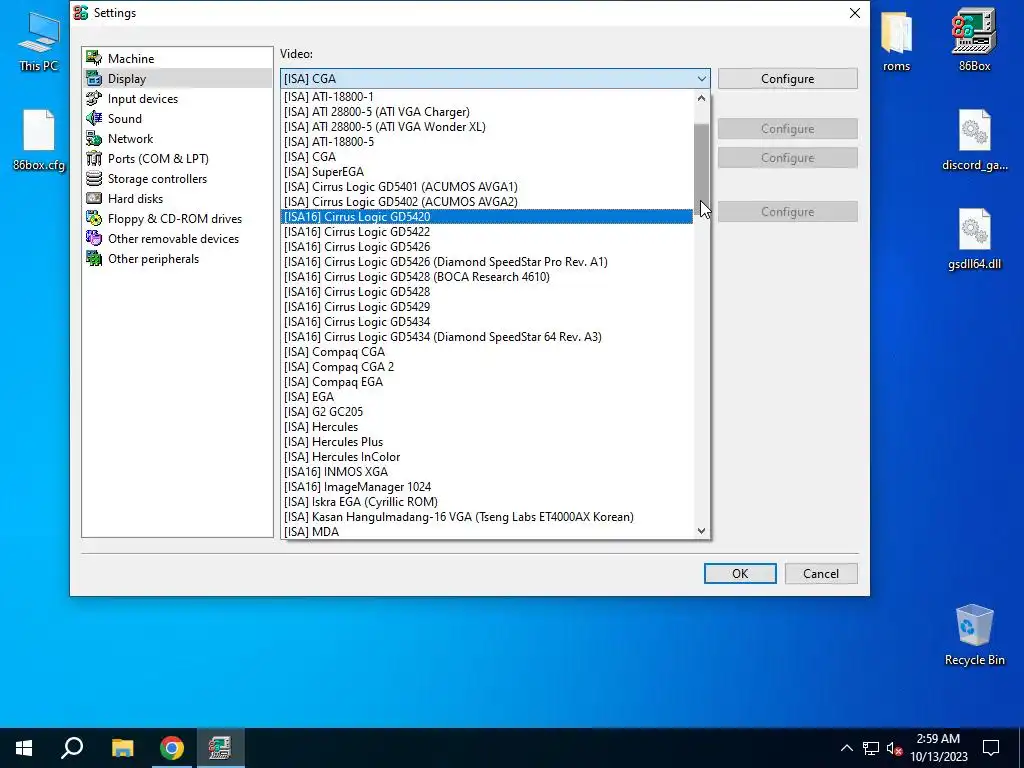Open taskbar Search magnifier
1024x768 pixels.
click(72, 748)
